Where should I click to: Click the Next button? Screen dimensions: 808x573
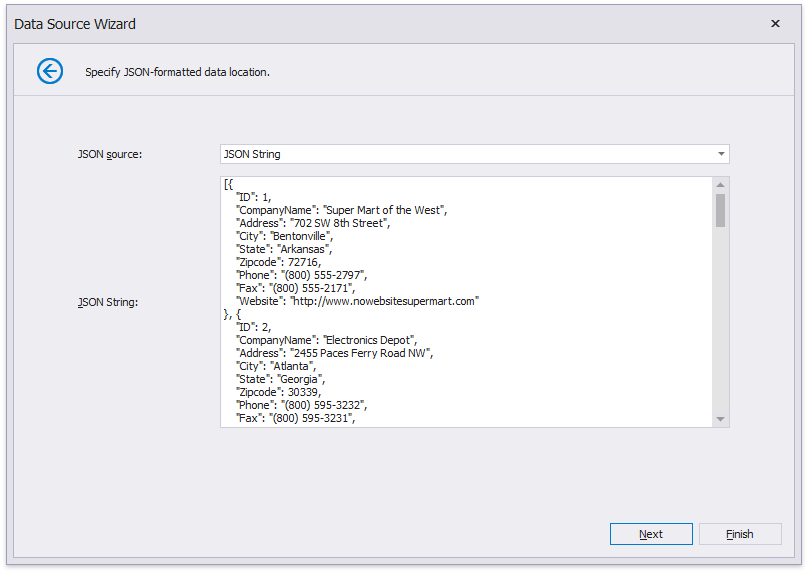click(x=650, y=534)
